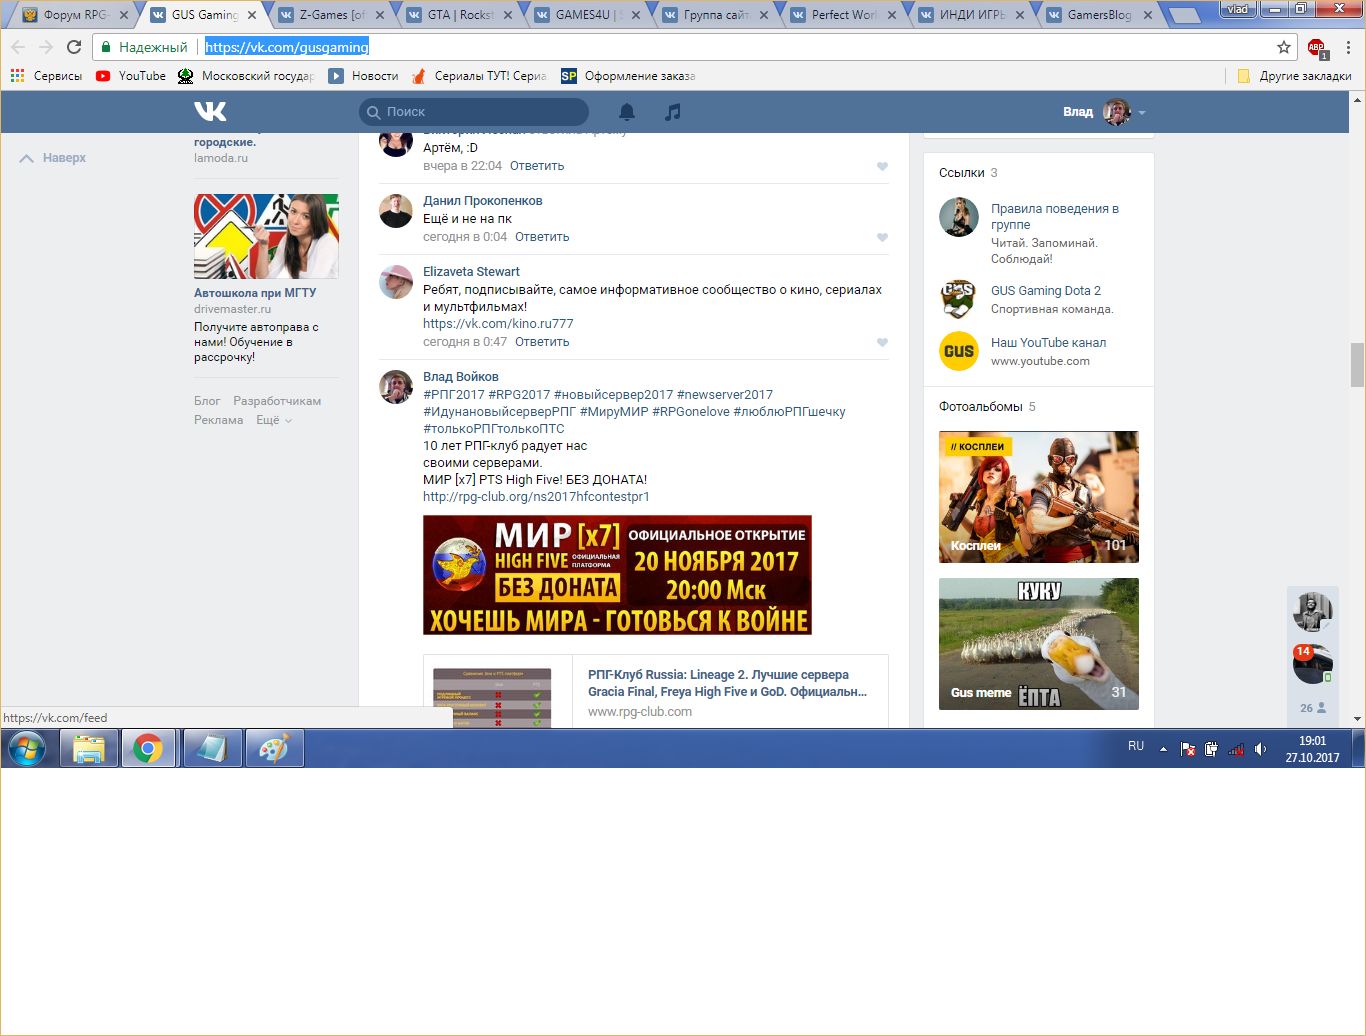Open the Фотоальбомы section header
Viewport: 1366px width, 1036px height.
tap(980, 407)
